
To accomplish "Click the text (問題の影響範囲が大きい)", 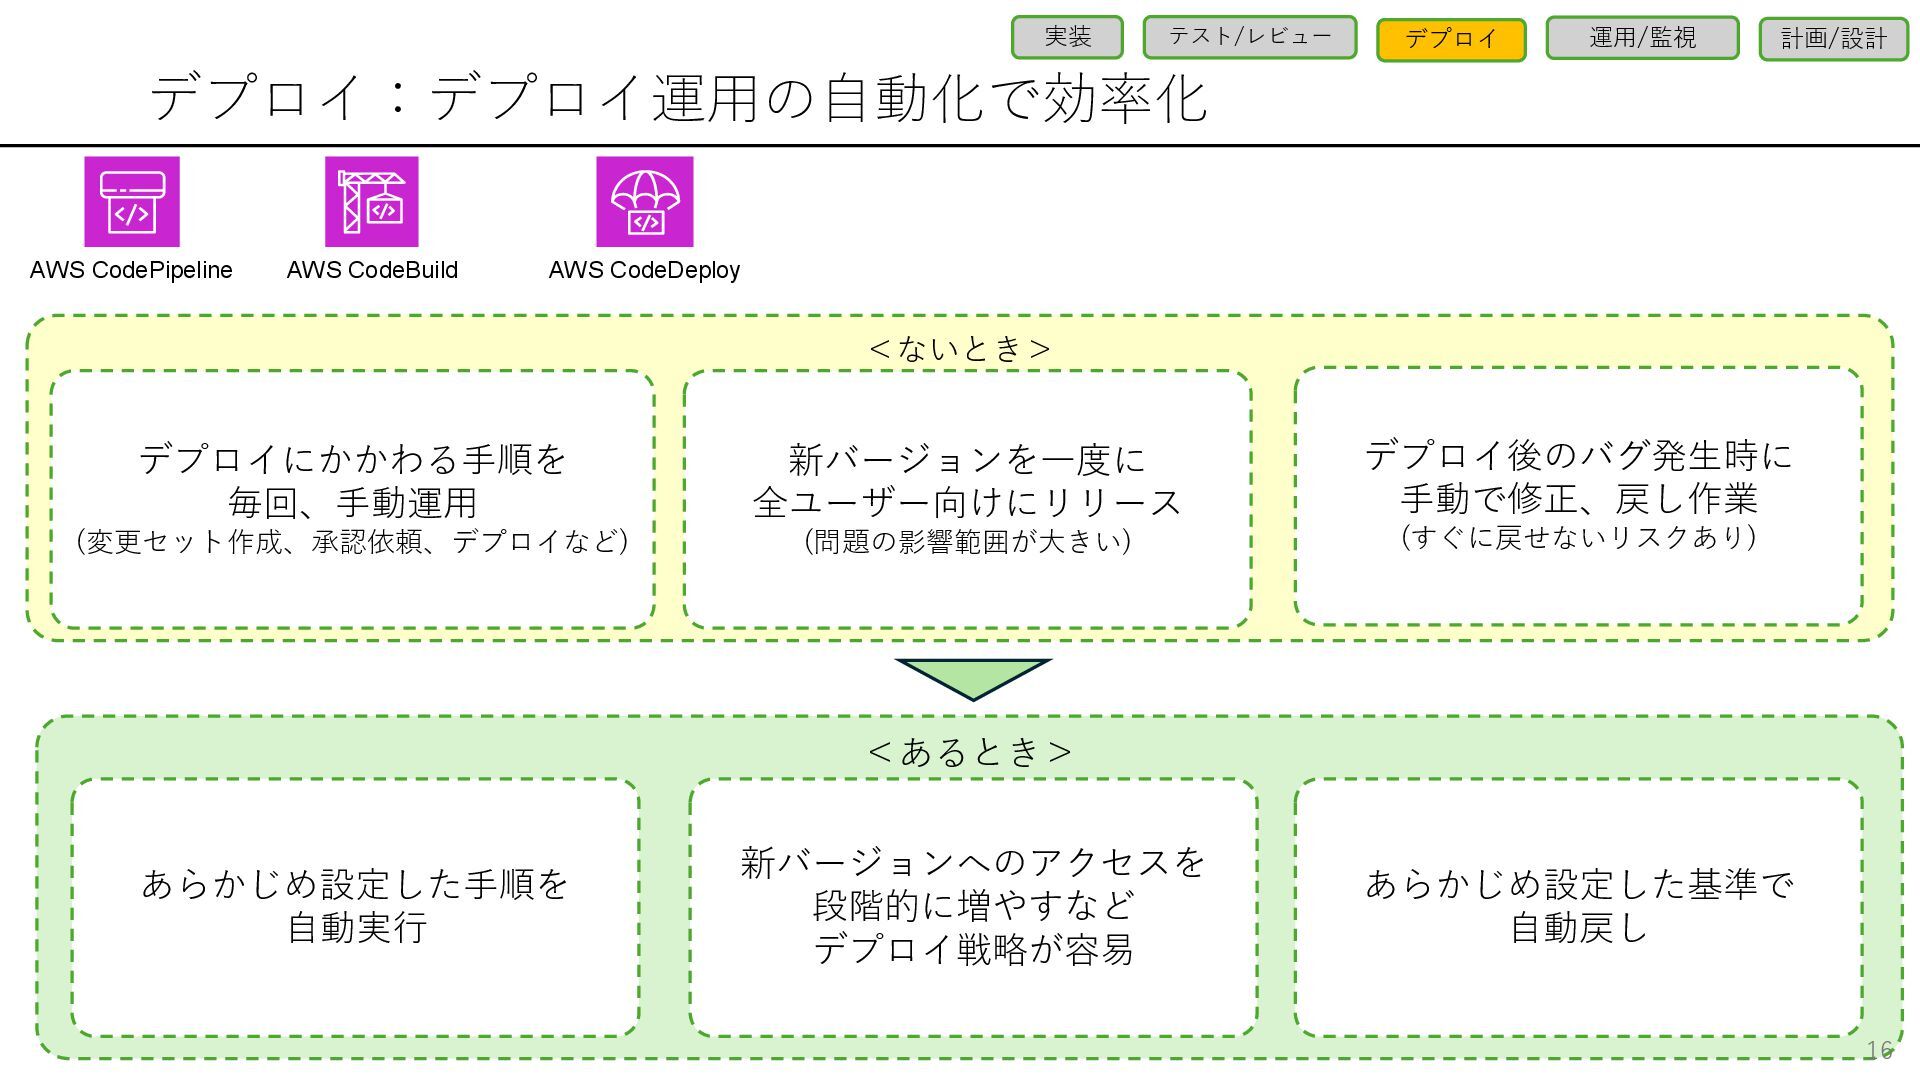I will click(x=967, y=541).
